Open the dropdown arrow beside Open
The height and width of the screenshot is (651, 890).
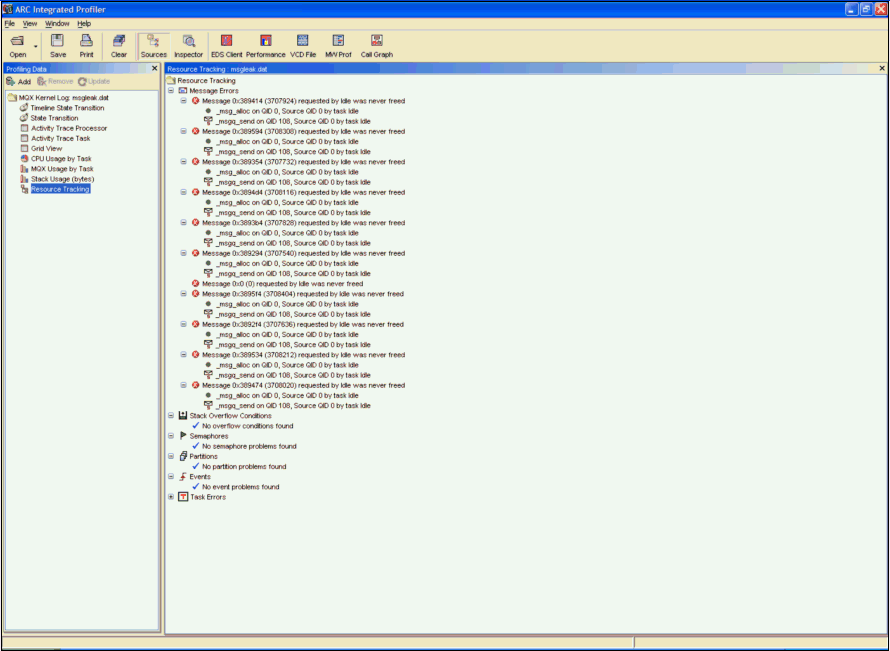[x=36, y=46]
